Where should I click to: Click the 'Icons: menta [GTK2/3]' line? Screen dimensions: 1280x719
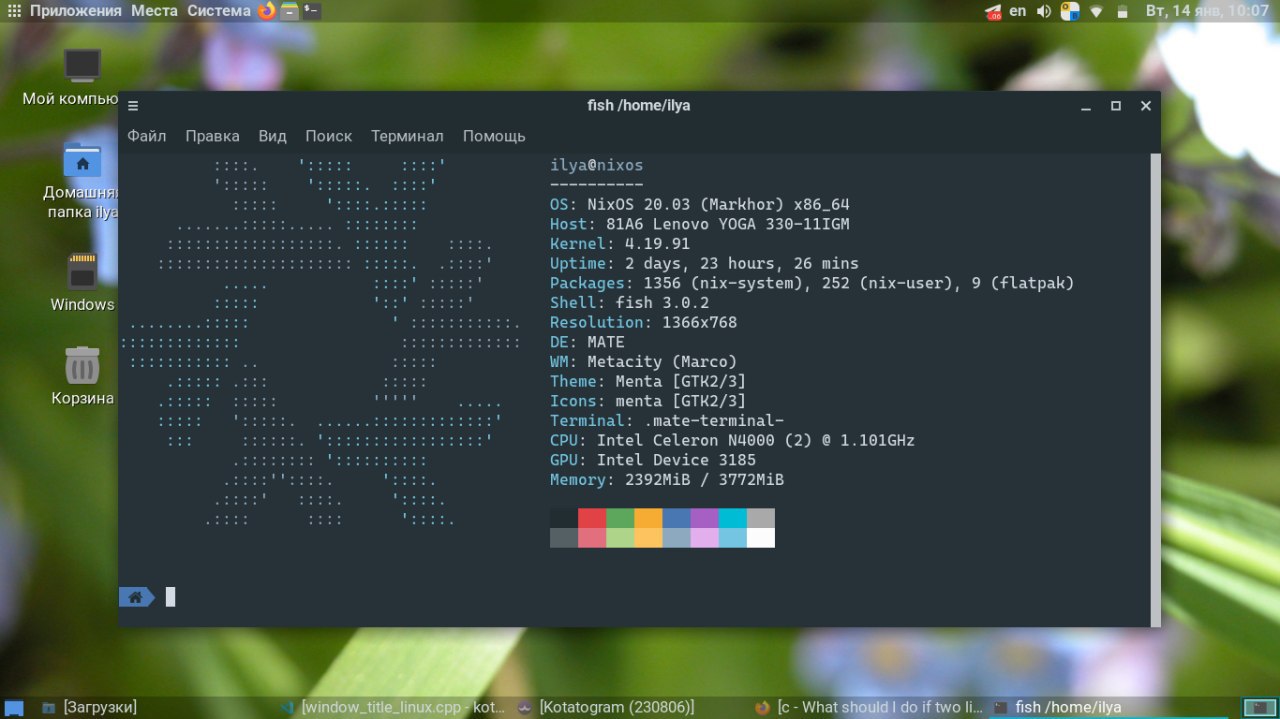648,401
